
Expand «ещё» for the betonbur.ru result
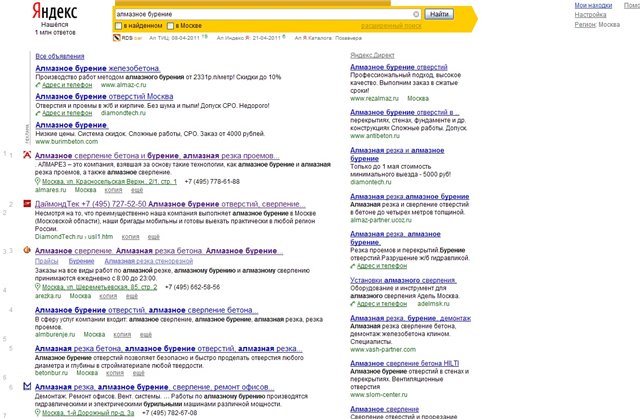(x=138, y=373)
